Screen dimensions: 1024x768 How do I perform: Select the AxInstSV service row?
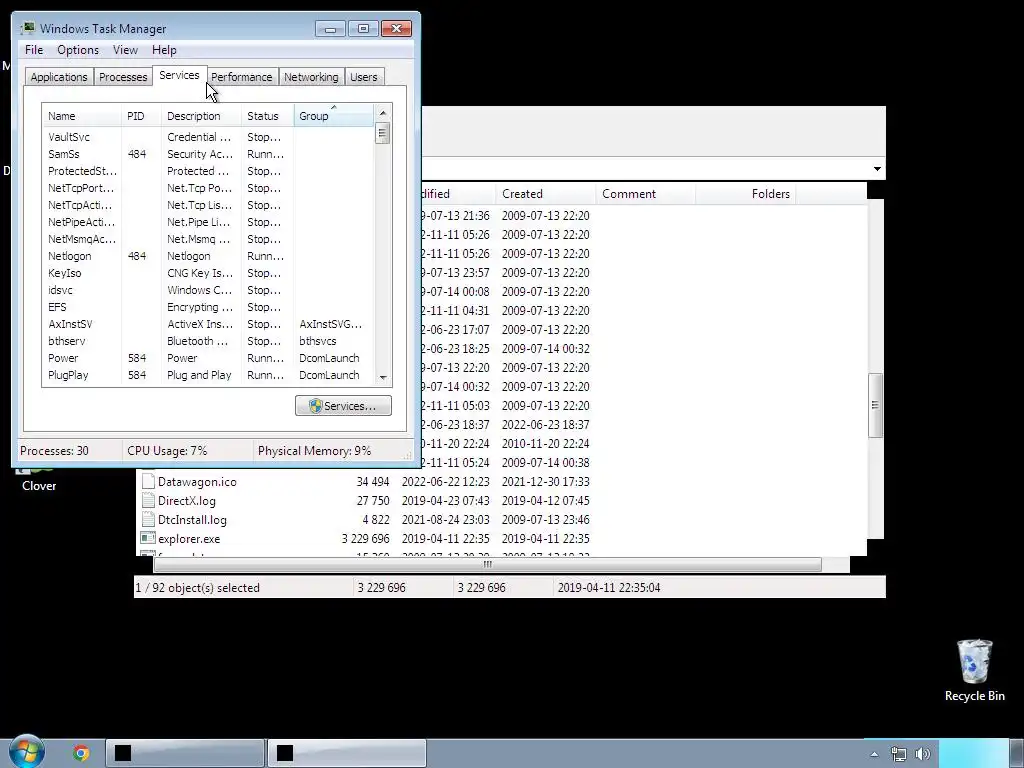(x=208, y=324)
